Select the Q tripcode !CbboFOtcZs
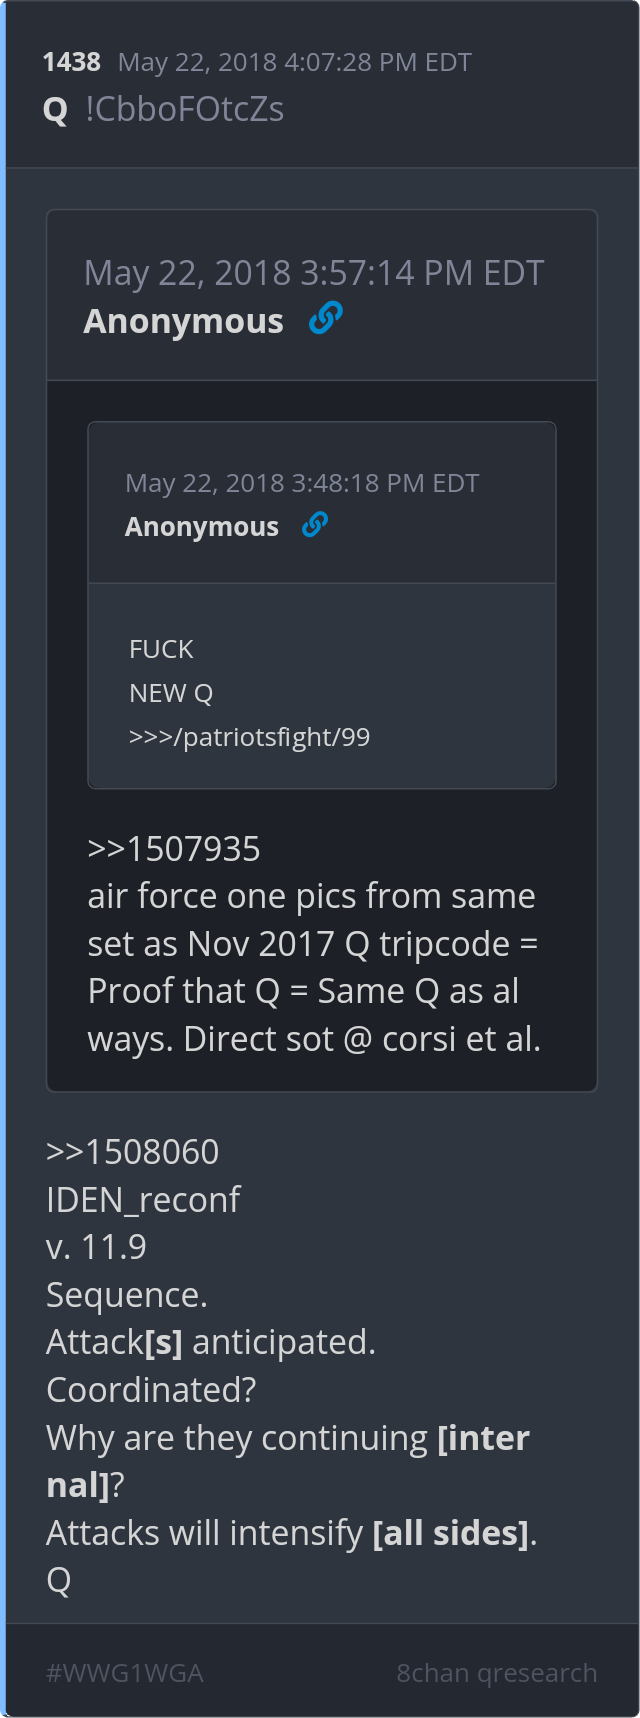Viewport: 640px width, 1718px height. point(185,109)
